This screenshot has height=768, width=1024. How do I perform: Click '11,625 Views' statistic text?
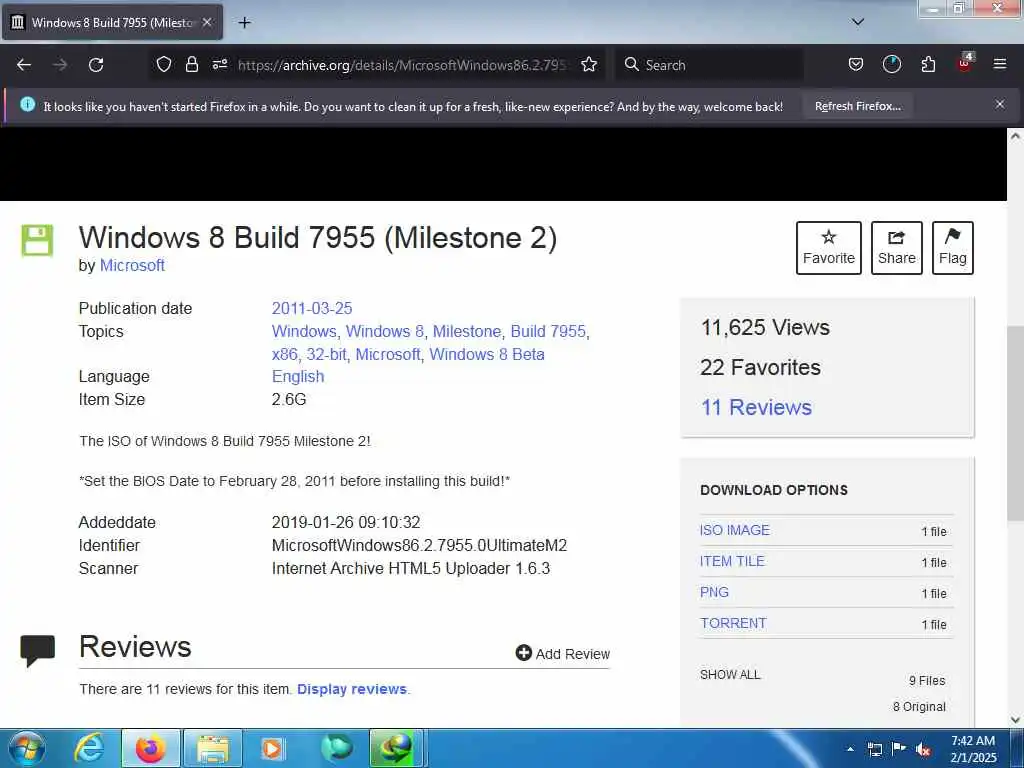point(765,327)
